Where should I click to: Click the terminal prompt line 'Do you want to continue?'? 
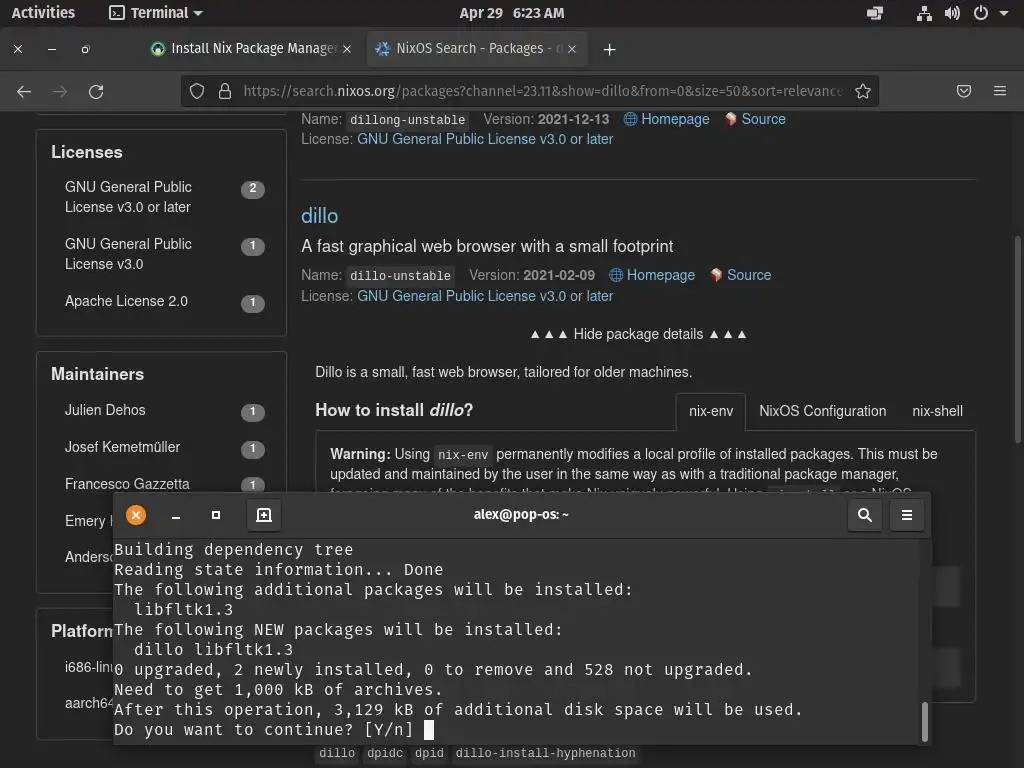pos(264,729)
